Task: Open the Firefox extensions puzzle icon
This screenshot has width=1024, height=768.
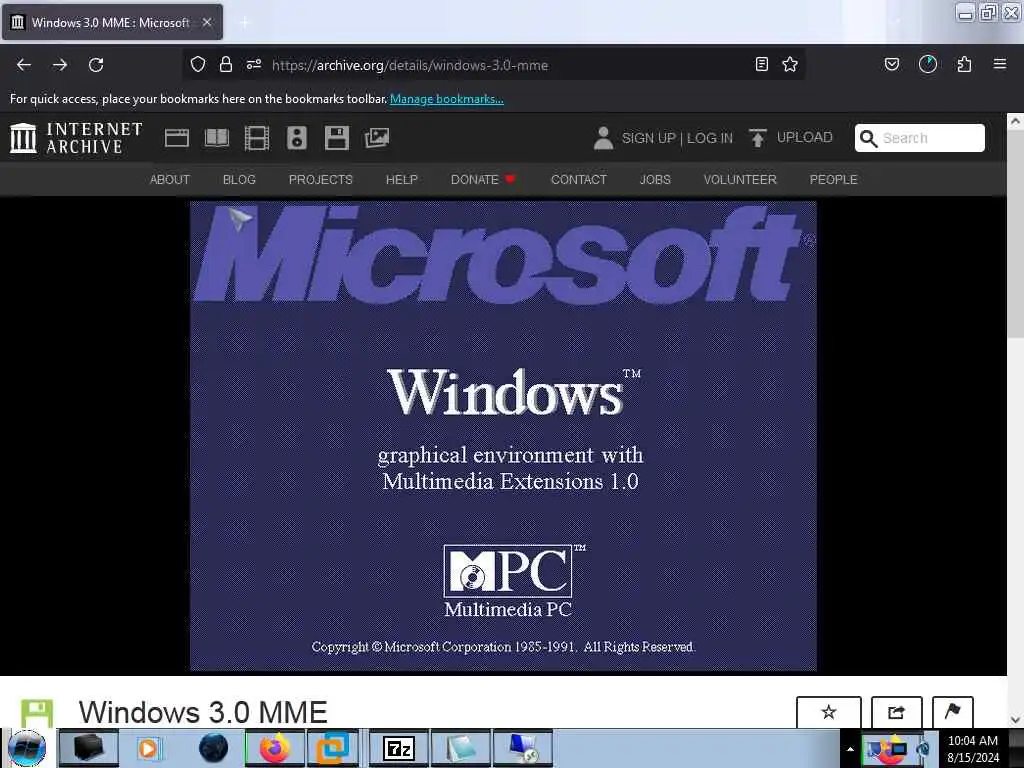Action: (x=964, y=64)
